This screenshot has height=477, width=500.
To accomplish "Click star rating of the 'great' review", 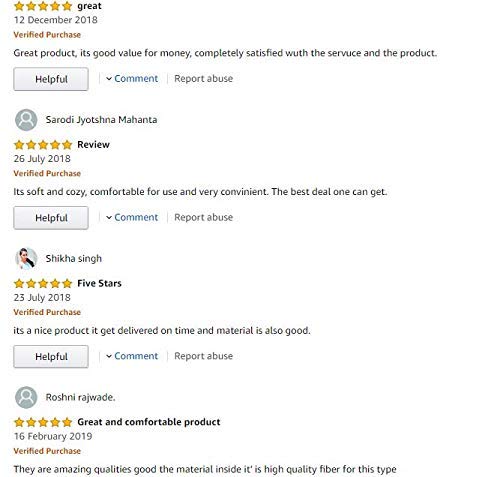I will click(43, 6).
